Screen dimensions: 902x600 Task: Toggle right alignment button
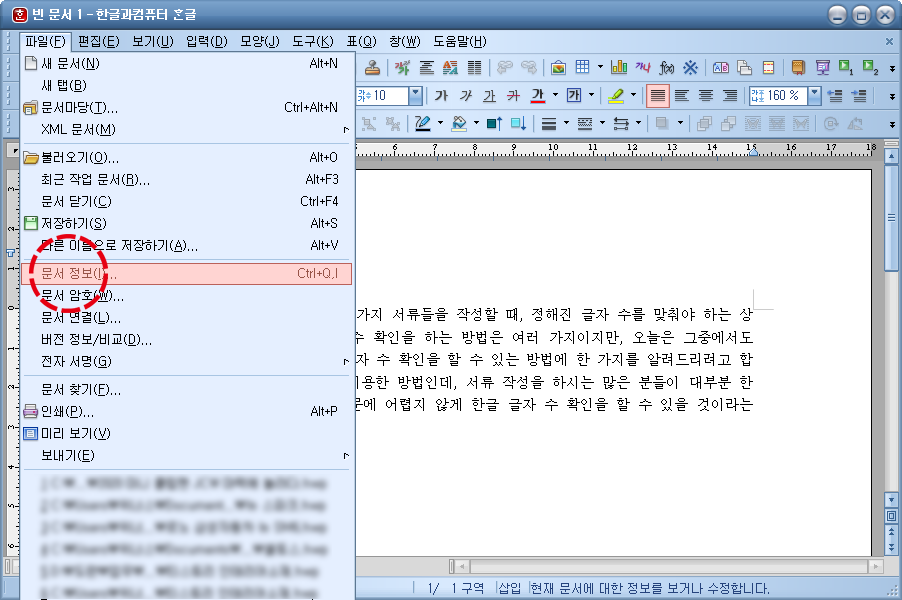coord(730,95)
